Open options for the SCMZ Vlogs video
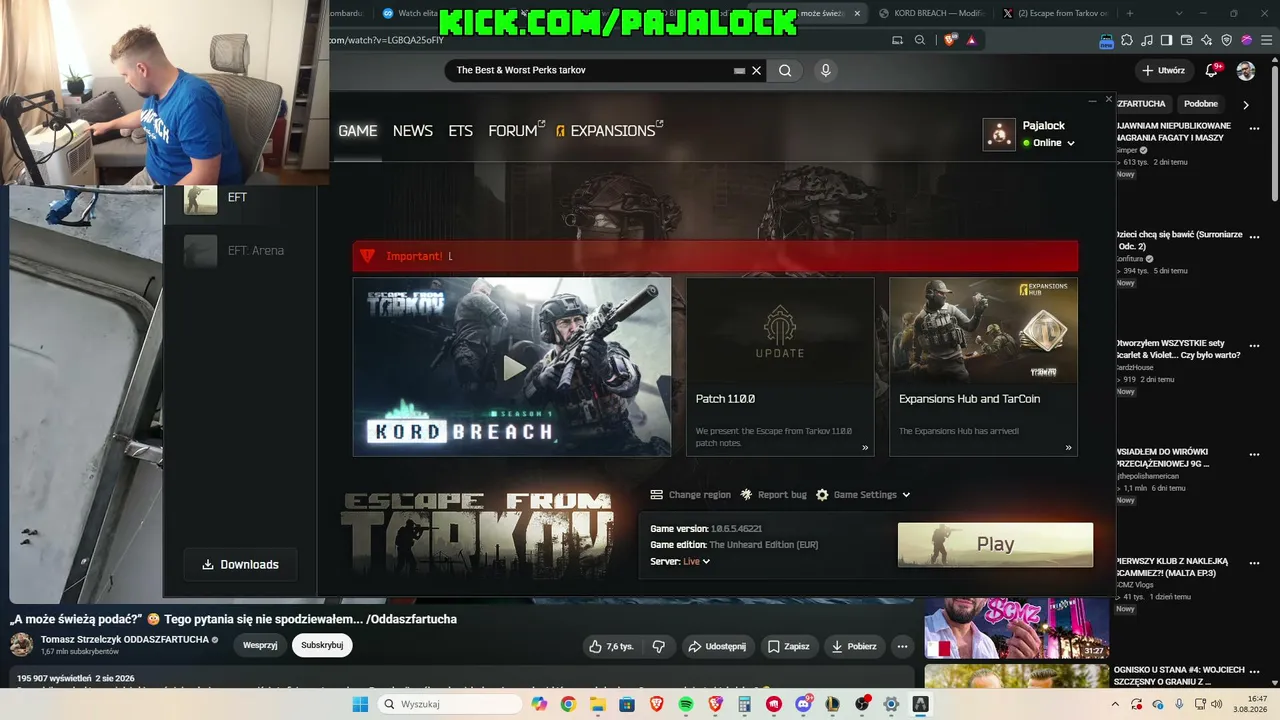Image resolution: width=1280 pixels, height=720 pixels. (x=1254, y=563)
